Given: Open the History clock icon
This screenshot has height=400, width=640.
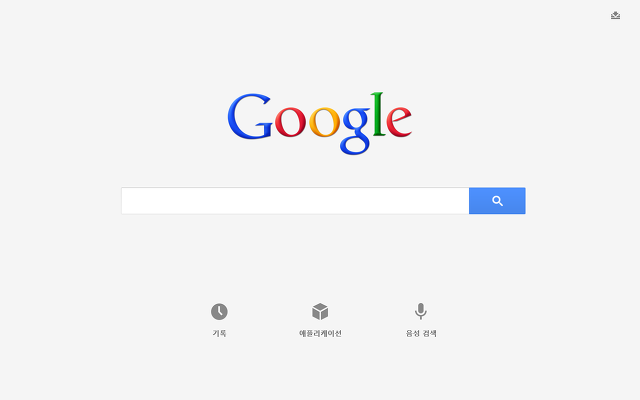Looking at the screenshot, I should coord(219,311).
